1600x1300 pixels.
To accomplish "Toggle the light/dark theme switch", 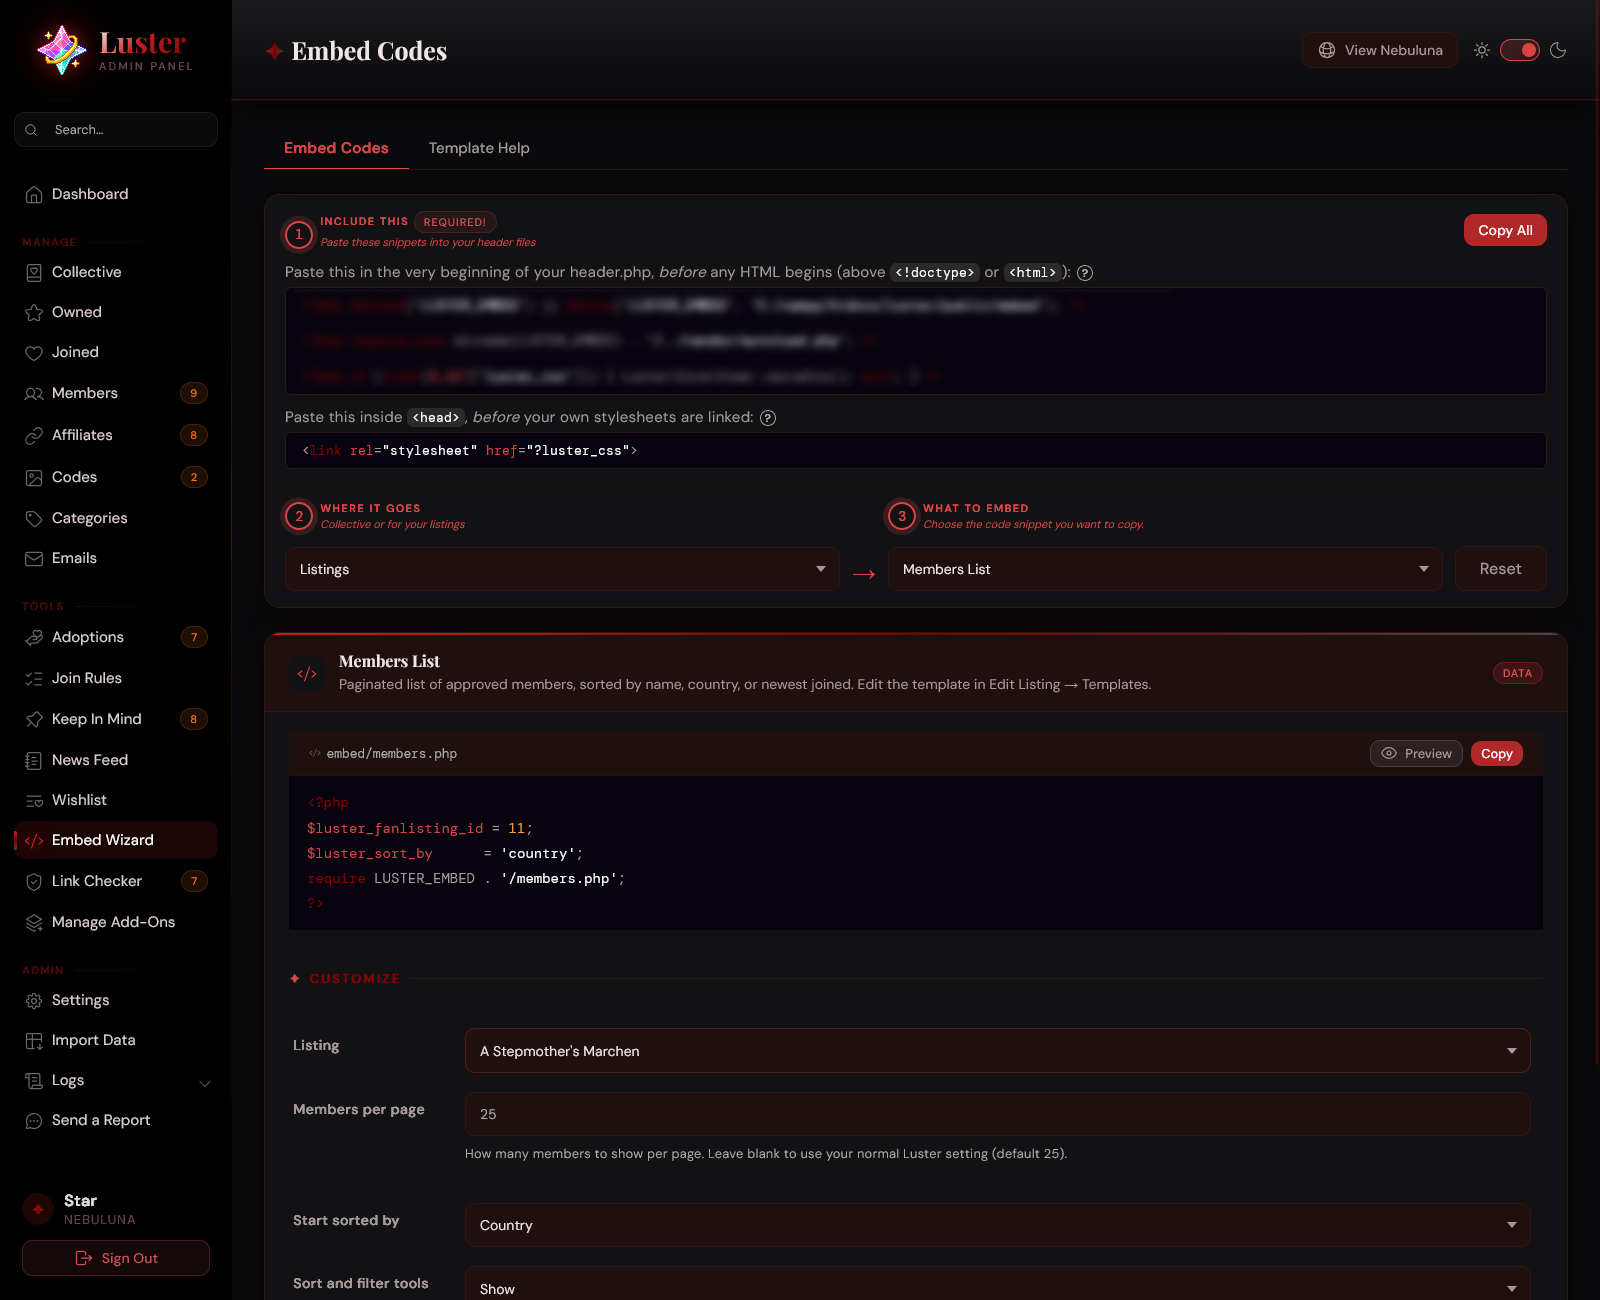I will pos(1520,50).
